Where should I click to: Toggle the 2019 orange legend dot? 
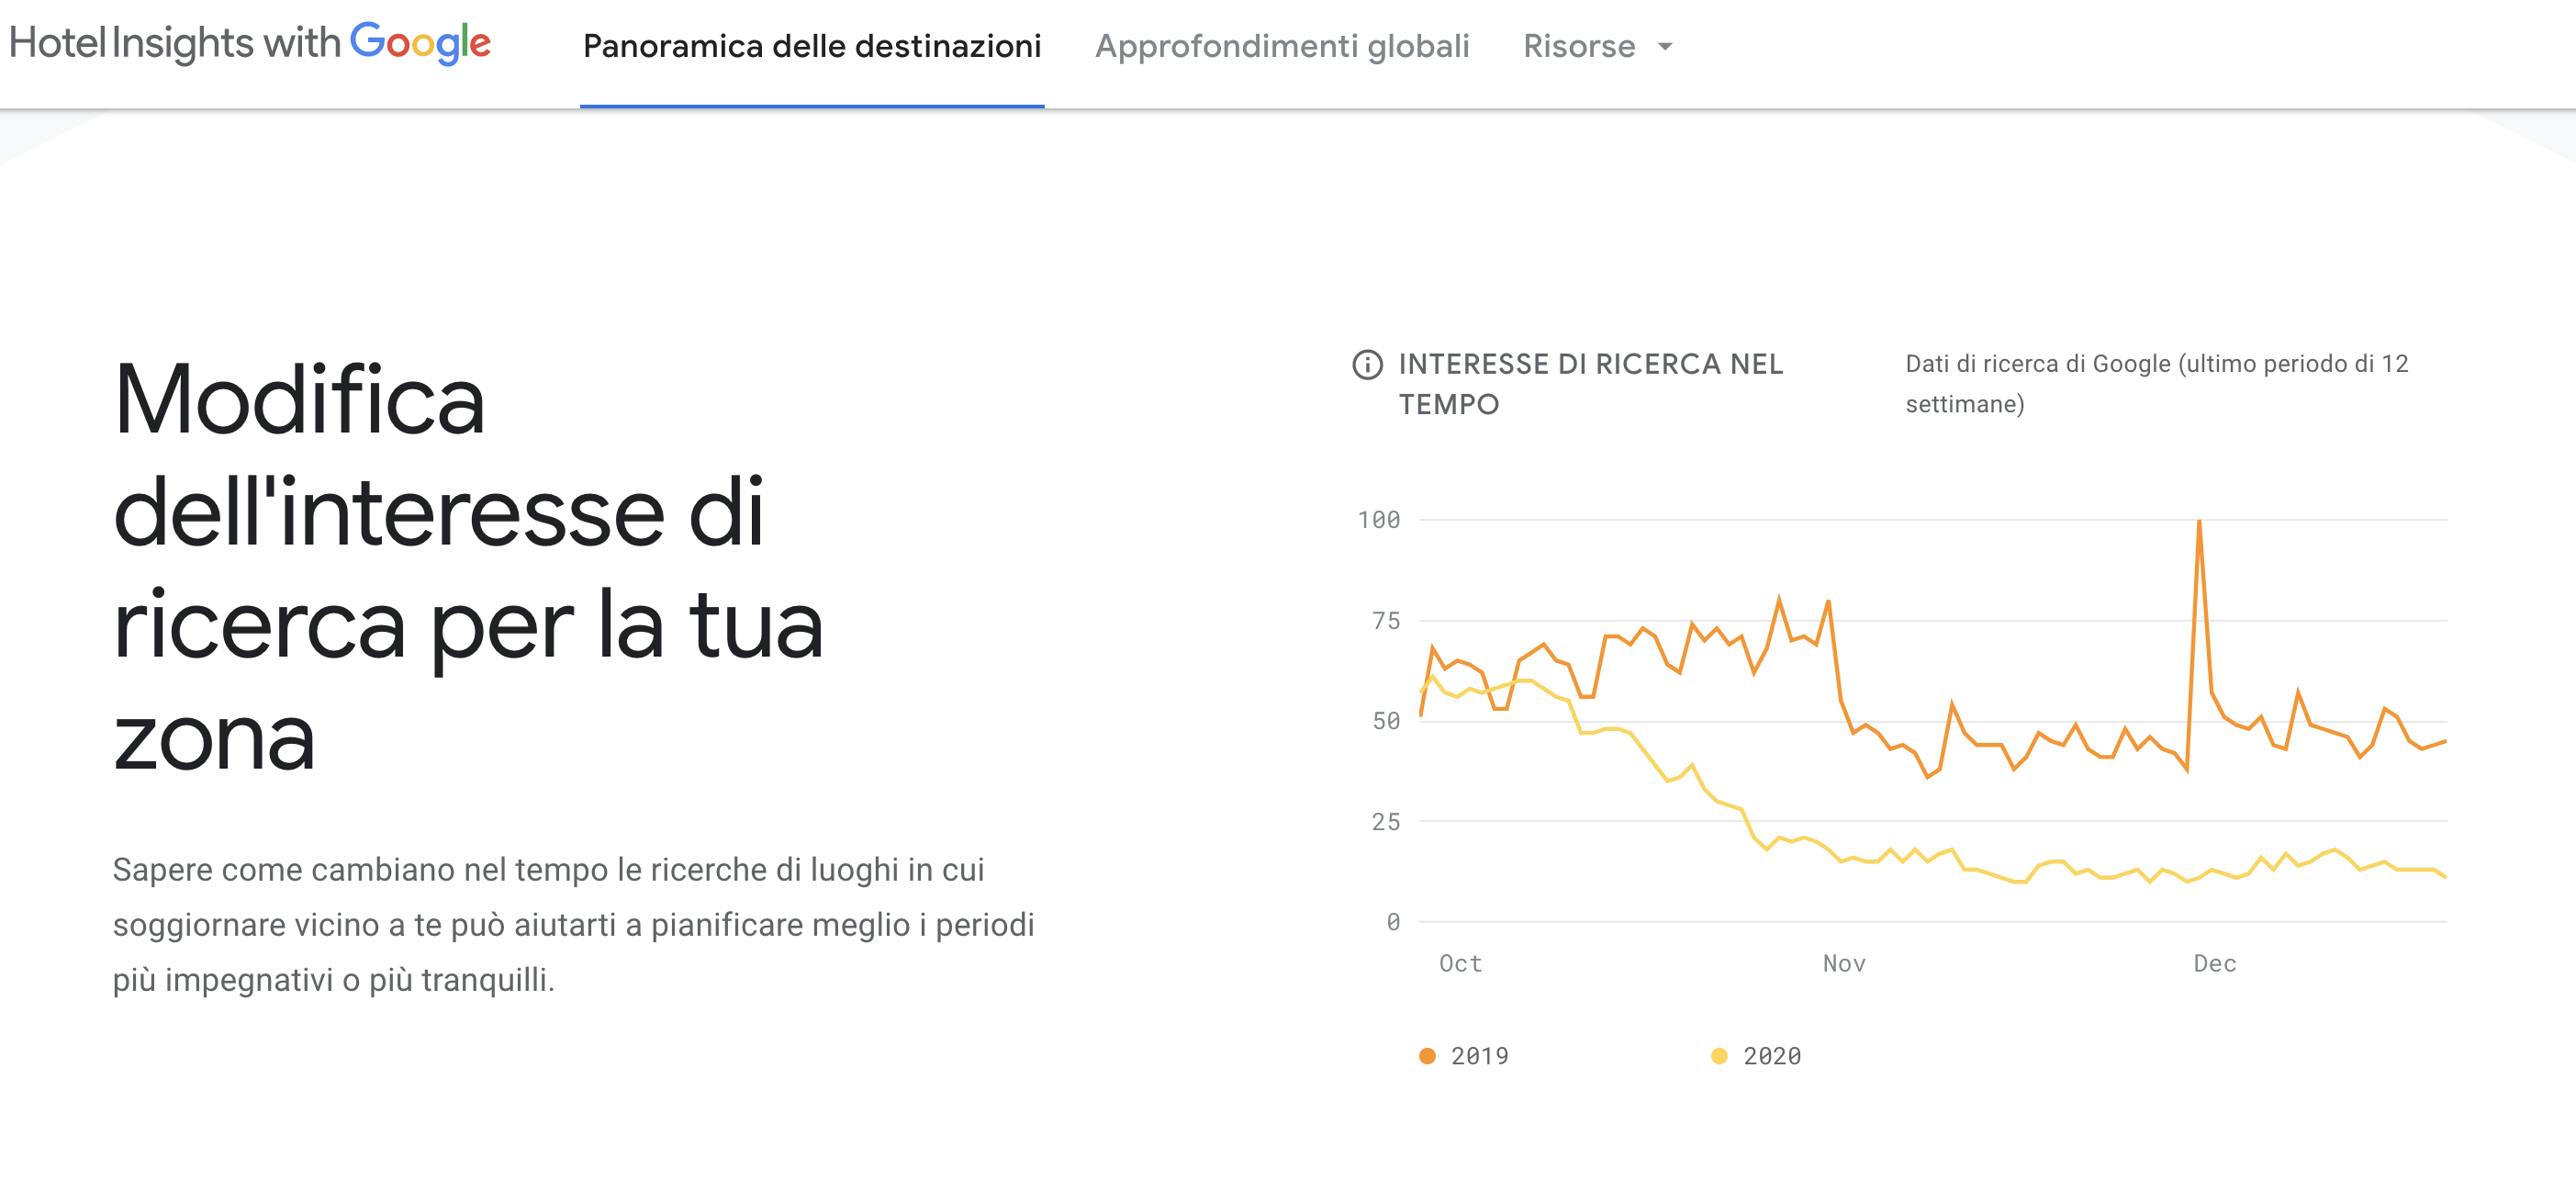point(1427,1056)
